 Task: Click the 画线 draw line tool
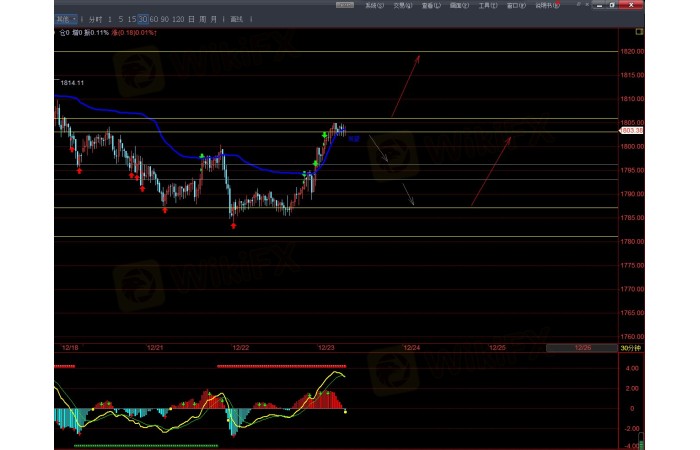pos(236,19)
